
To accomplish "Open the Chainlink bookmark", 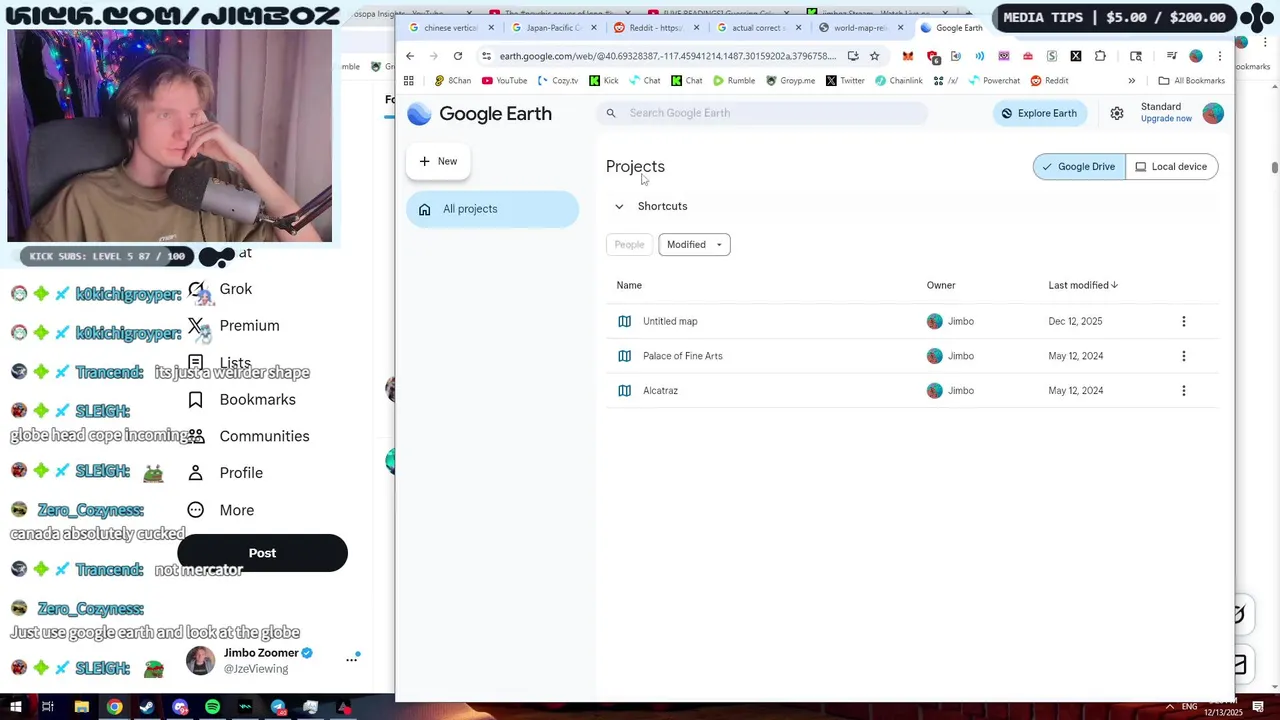I will 899,81.
